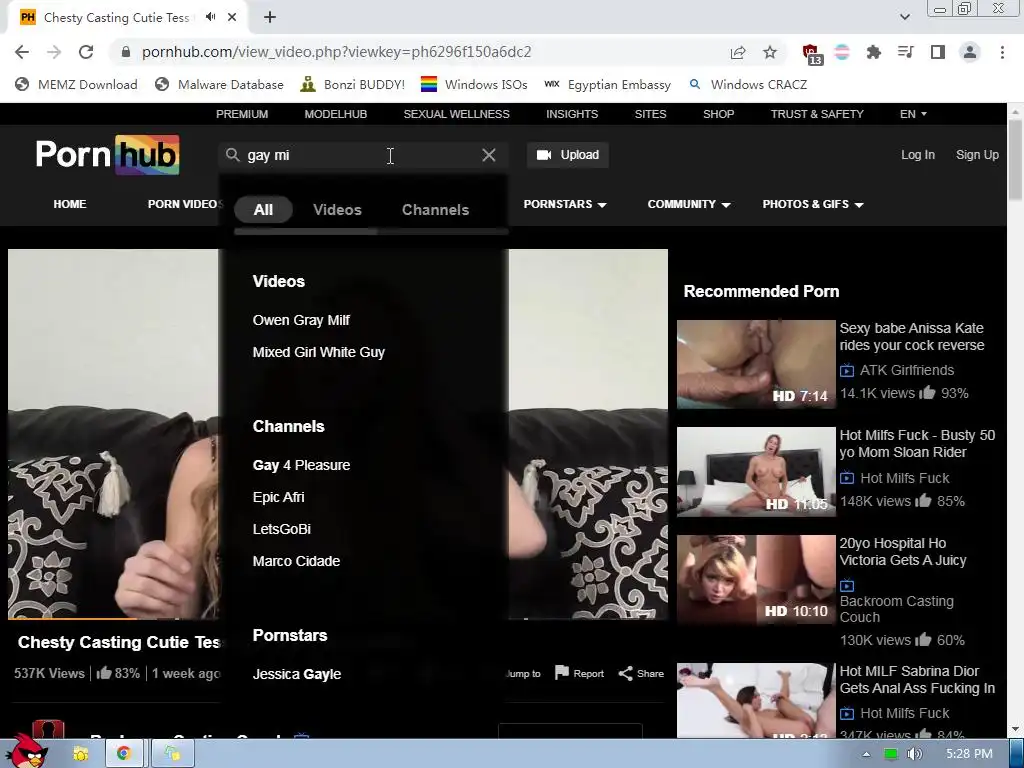Open the ATK Girlfriends channel icon
The image size is (1024, 768).
(847, 370)
